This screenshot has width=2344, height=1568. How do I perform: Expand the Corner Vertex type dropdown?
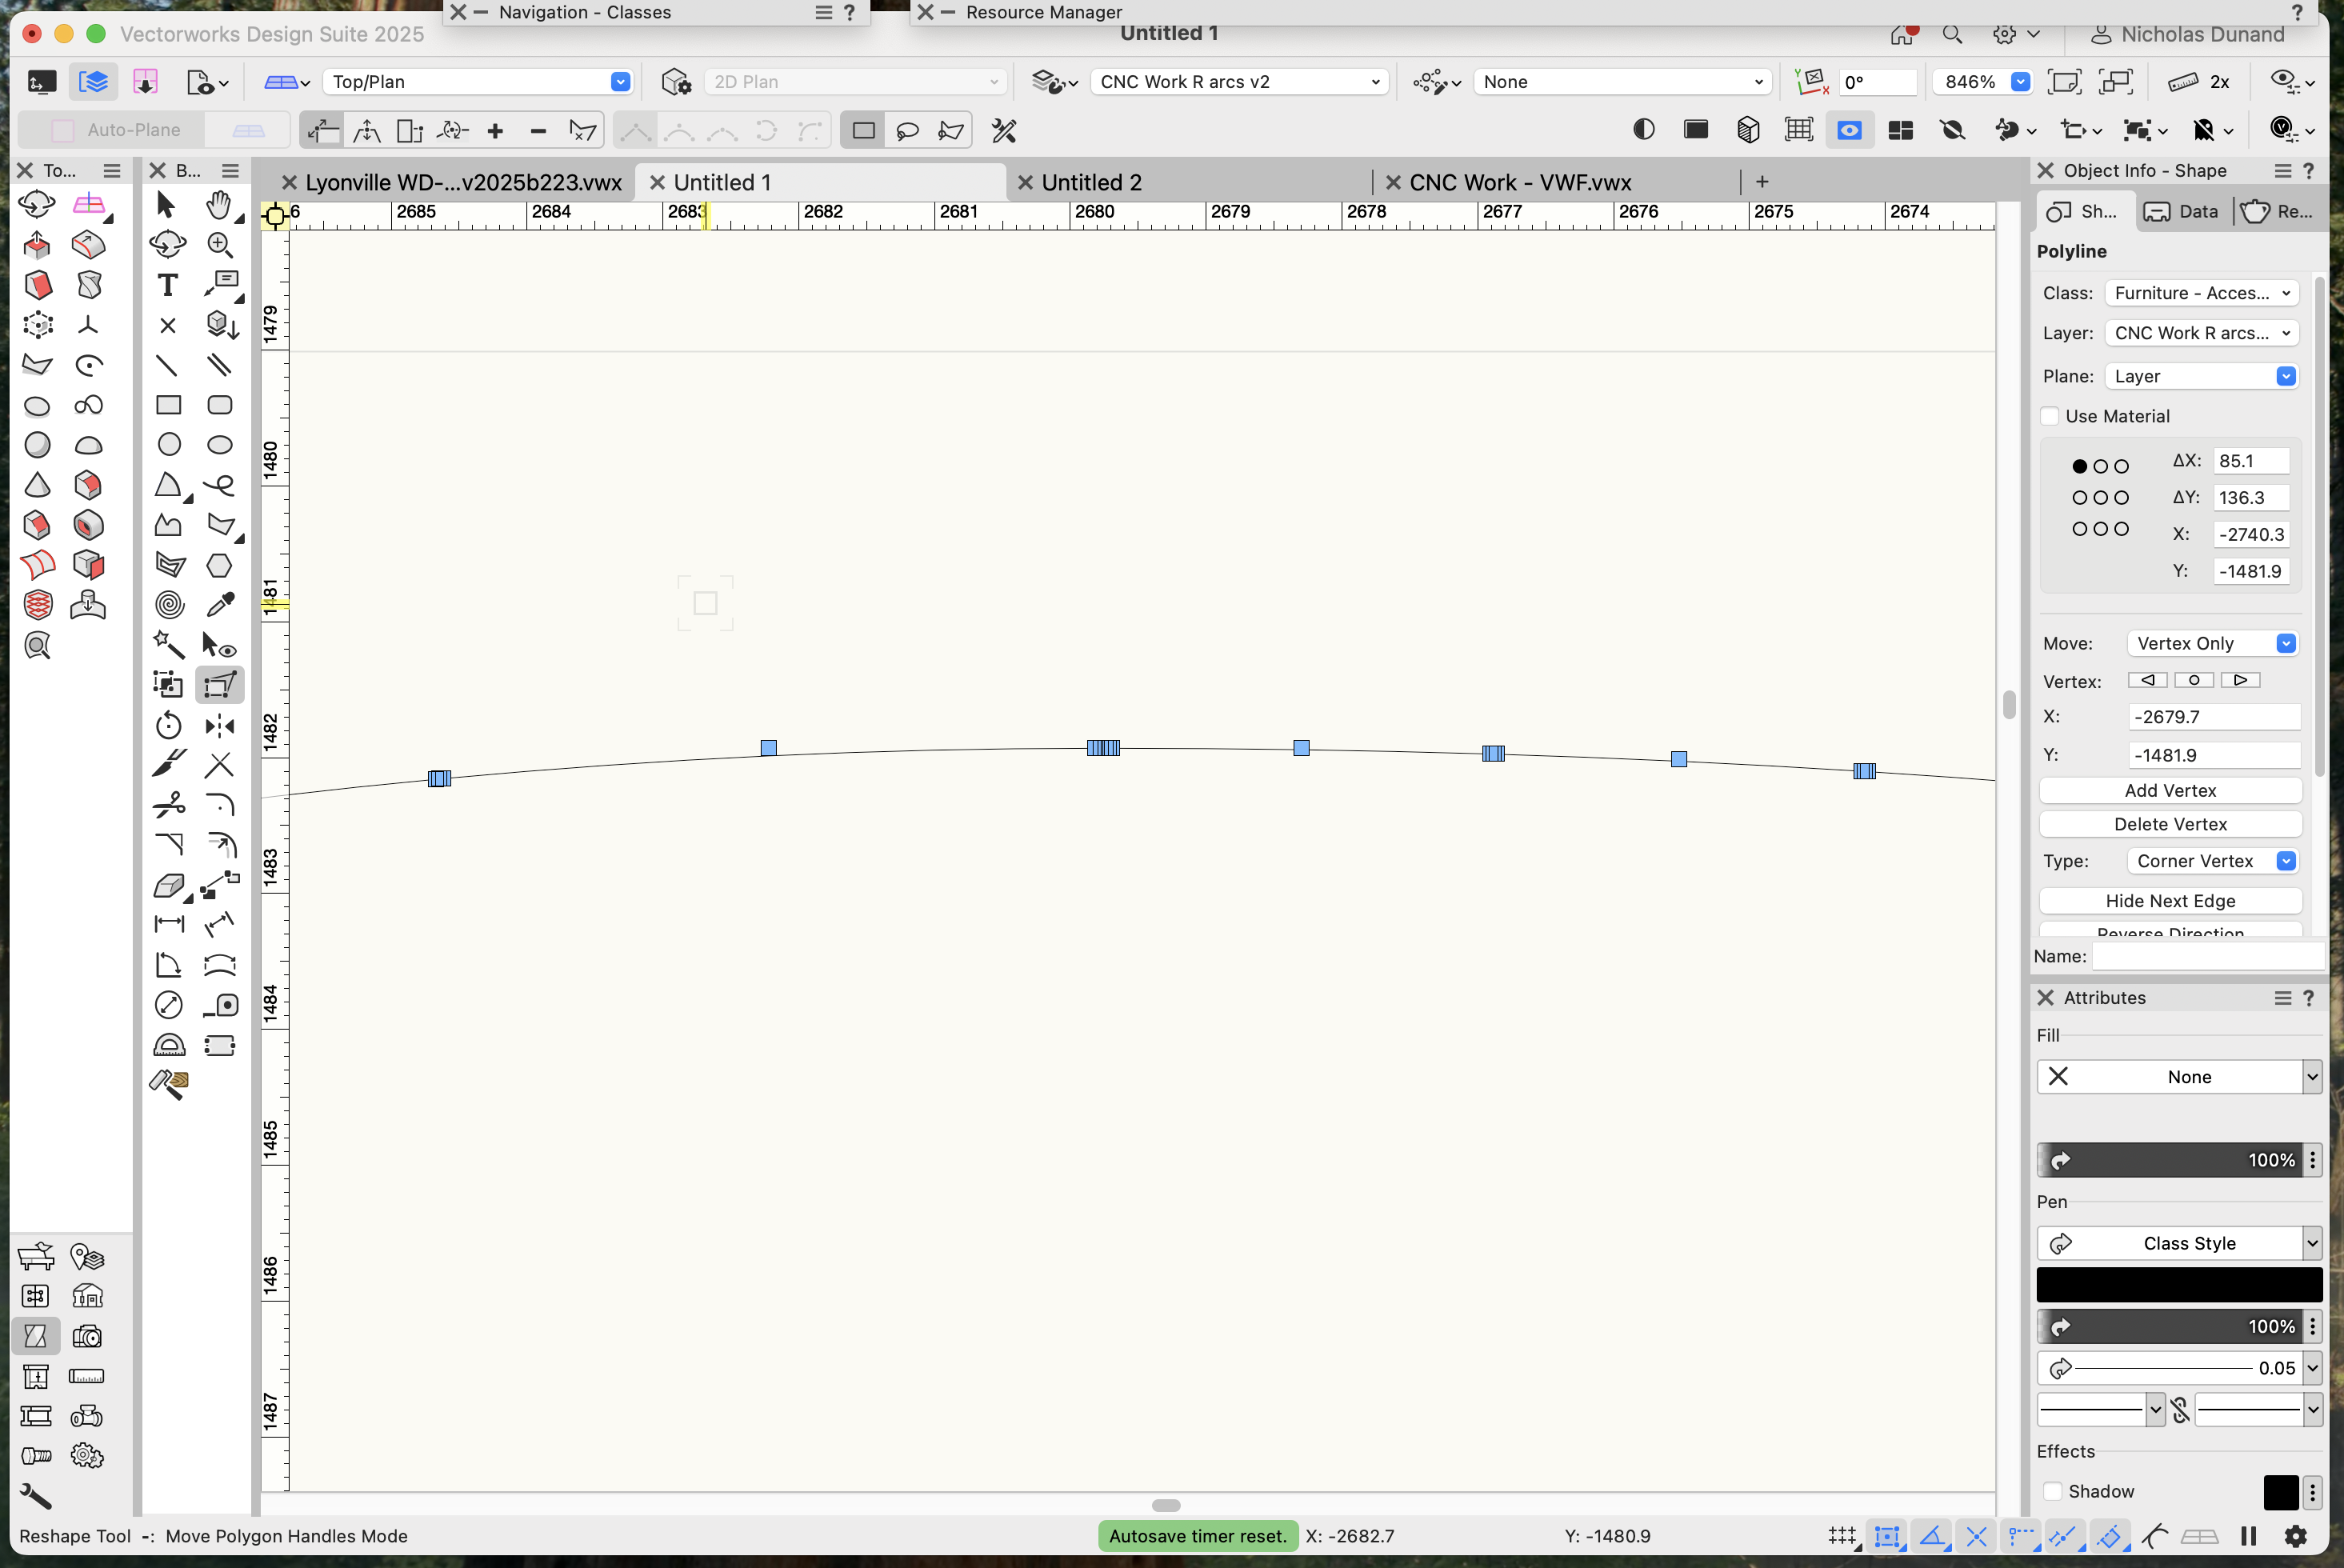click(2213, 861)
